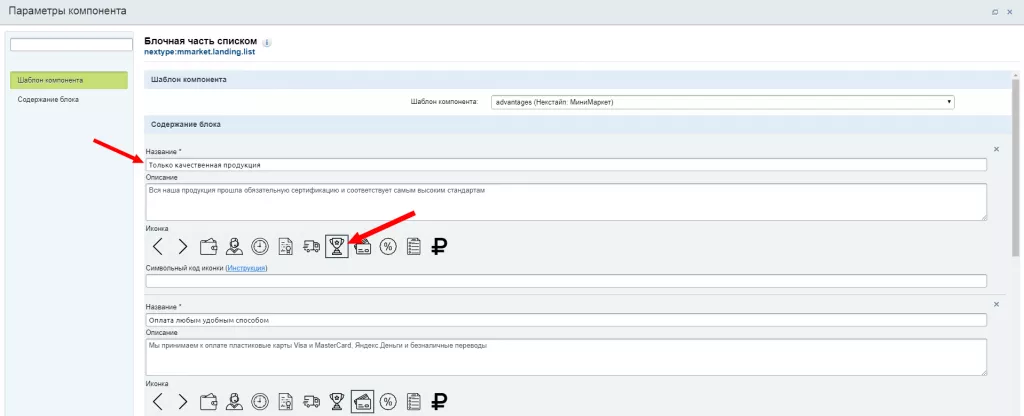Image resolution: width=1024 pixels, height=416 pixels.
Task: Click the 'Содержание блока' section header in the main panel
Action: click(x=577, y=124)
